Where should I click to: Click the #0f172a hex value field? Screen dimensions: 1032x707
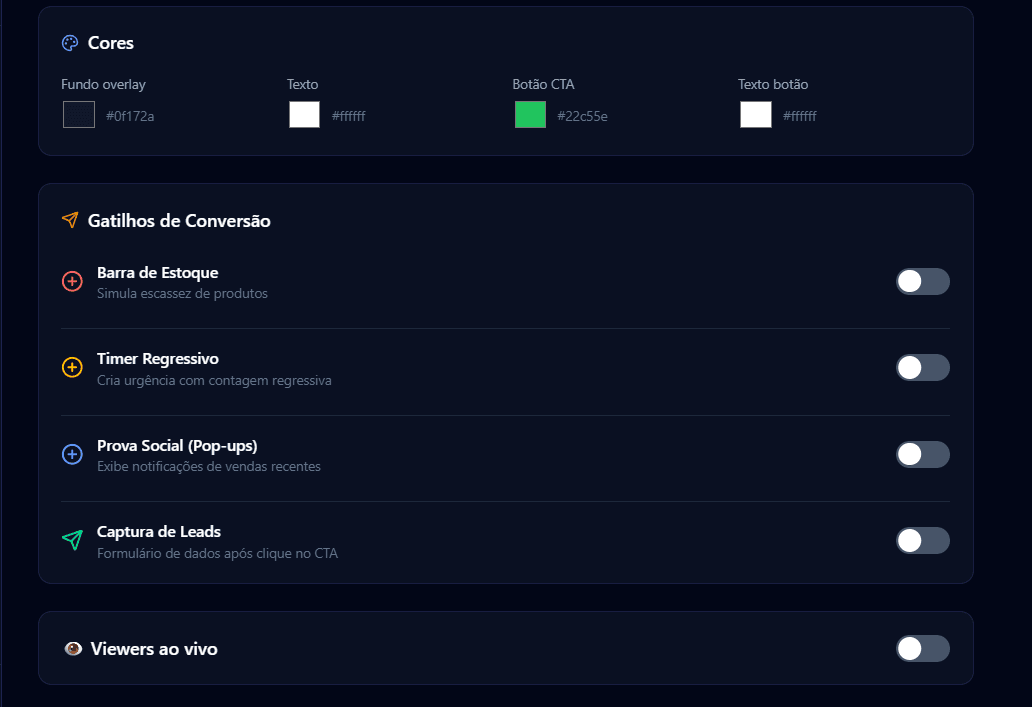point(130,117)
